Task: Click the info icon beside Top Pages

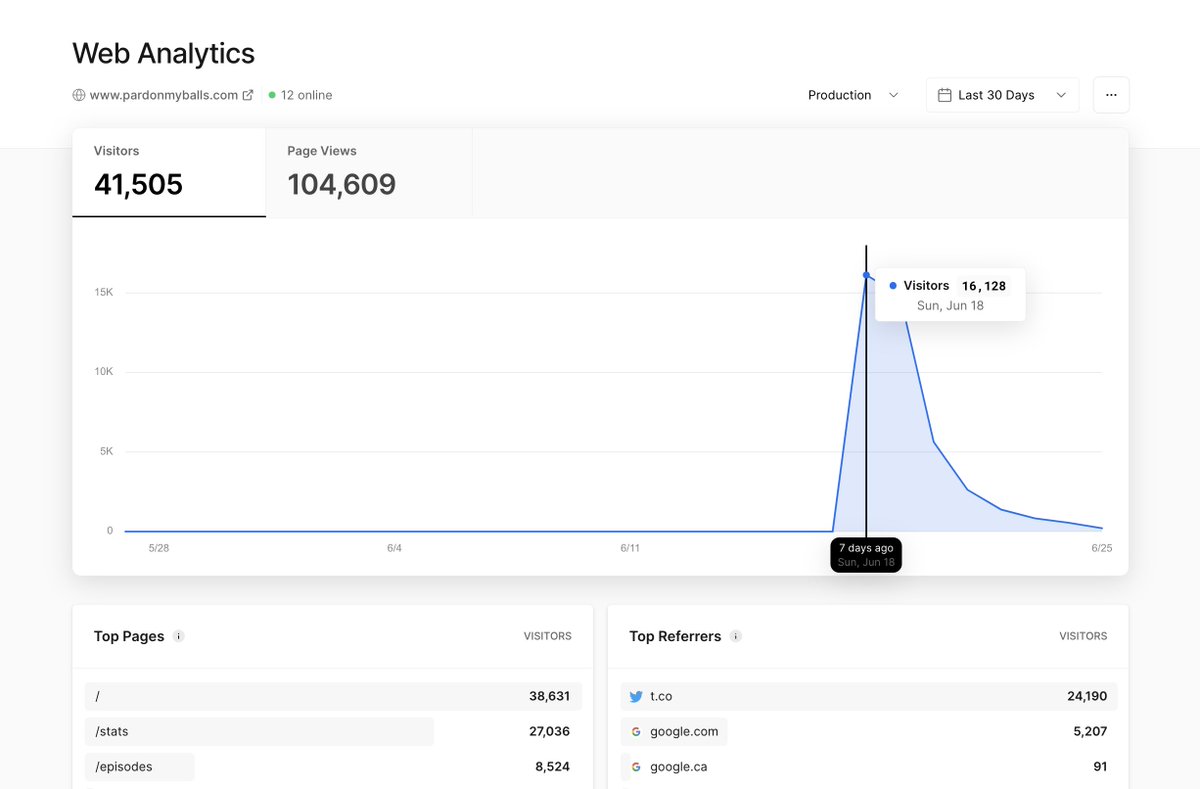Action: click(x=179, y=636)
